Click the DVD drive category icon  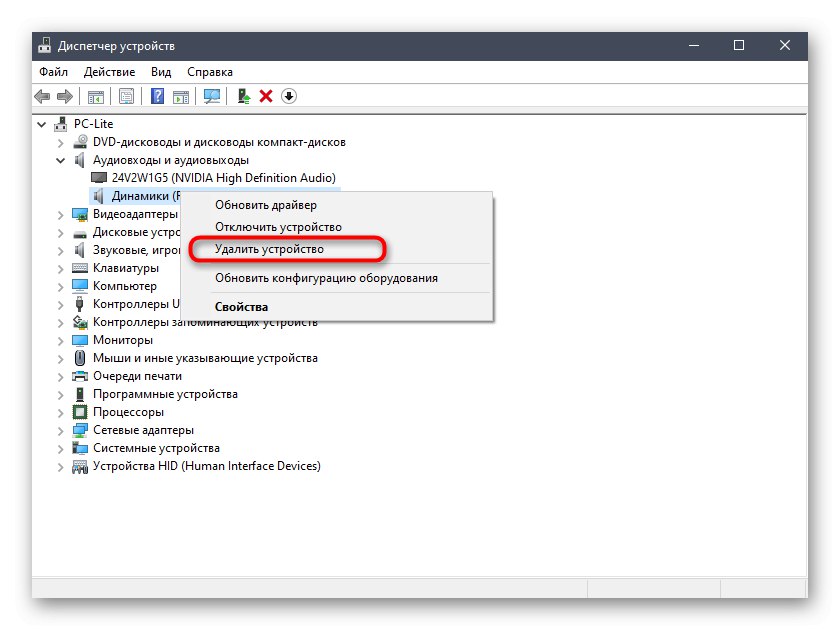pyautogui.click(x=80, y=142)
